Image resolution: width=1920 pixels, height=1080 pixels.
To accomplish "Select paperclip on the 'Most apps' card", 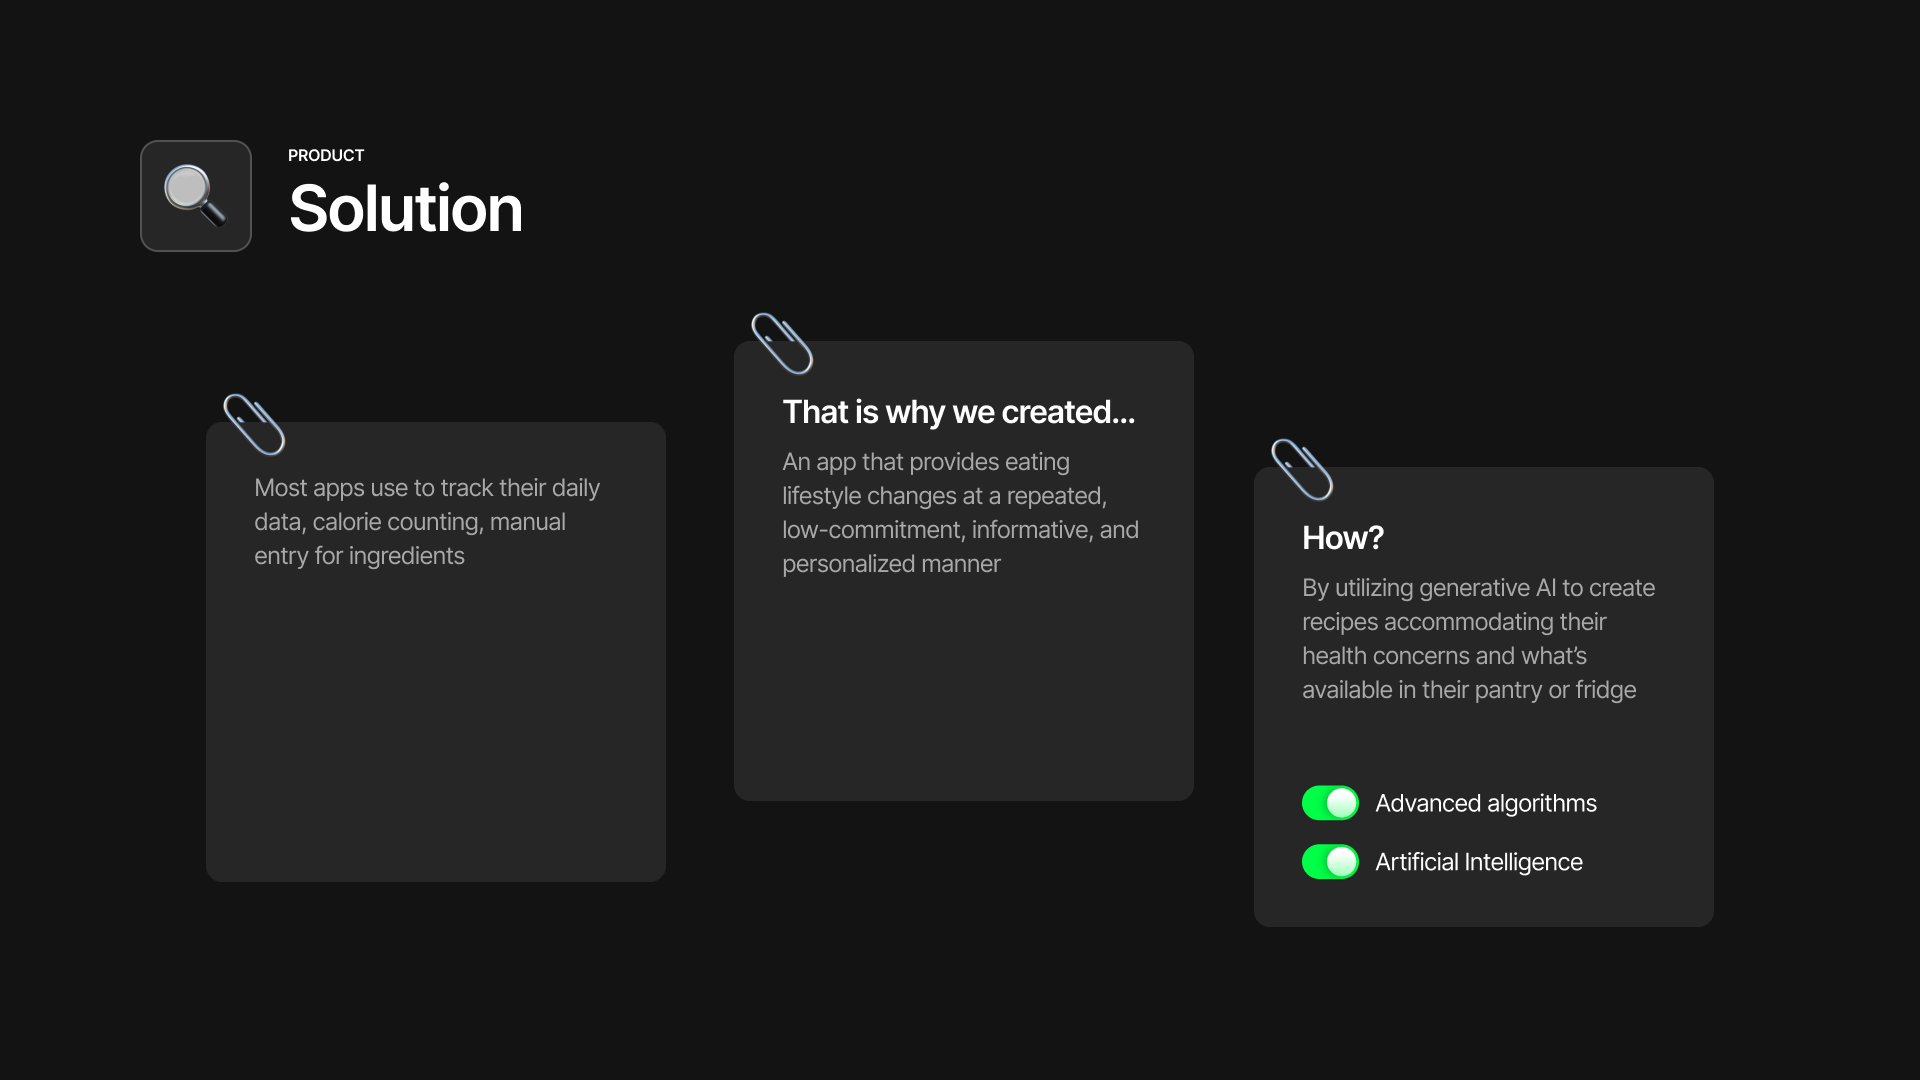I will pyautogui.click(x=254, y=424).
